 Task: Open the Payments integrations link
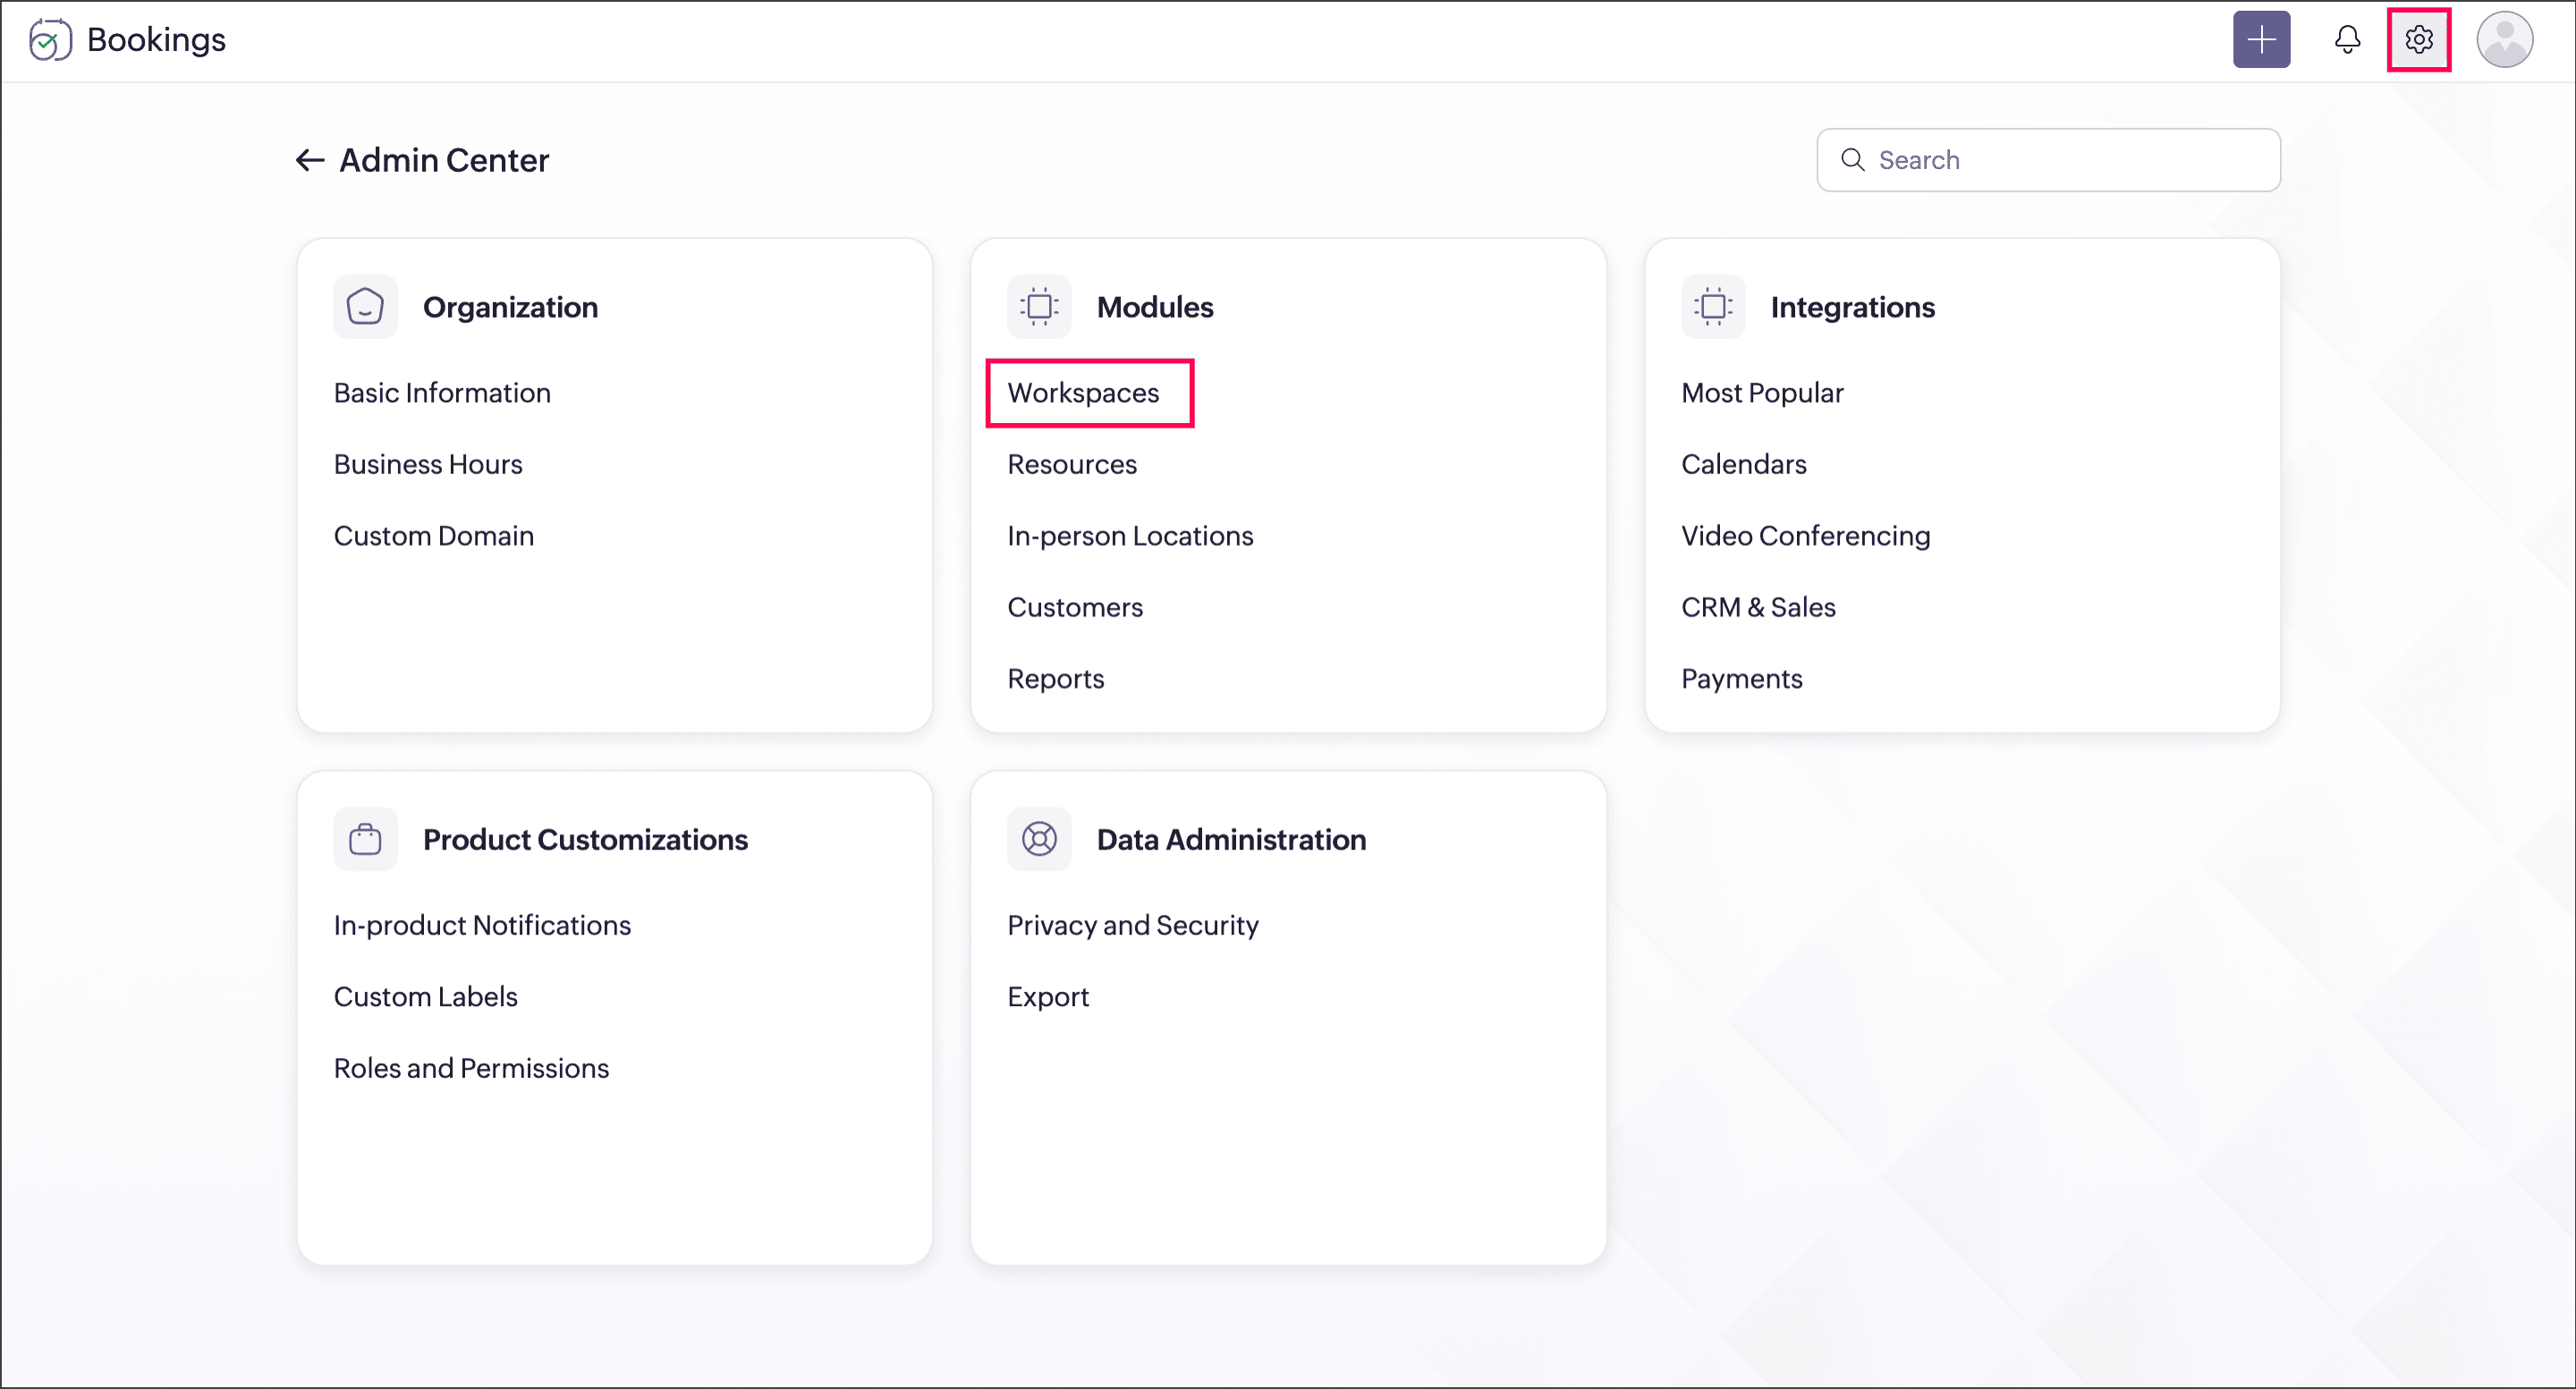click(1740, 679)
